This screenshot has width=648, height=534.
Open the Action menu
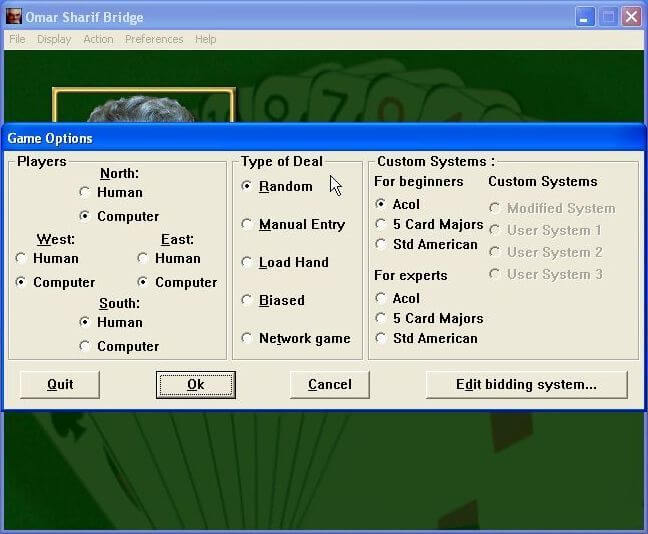click(x=98, y=39)
